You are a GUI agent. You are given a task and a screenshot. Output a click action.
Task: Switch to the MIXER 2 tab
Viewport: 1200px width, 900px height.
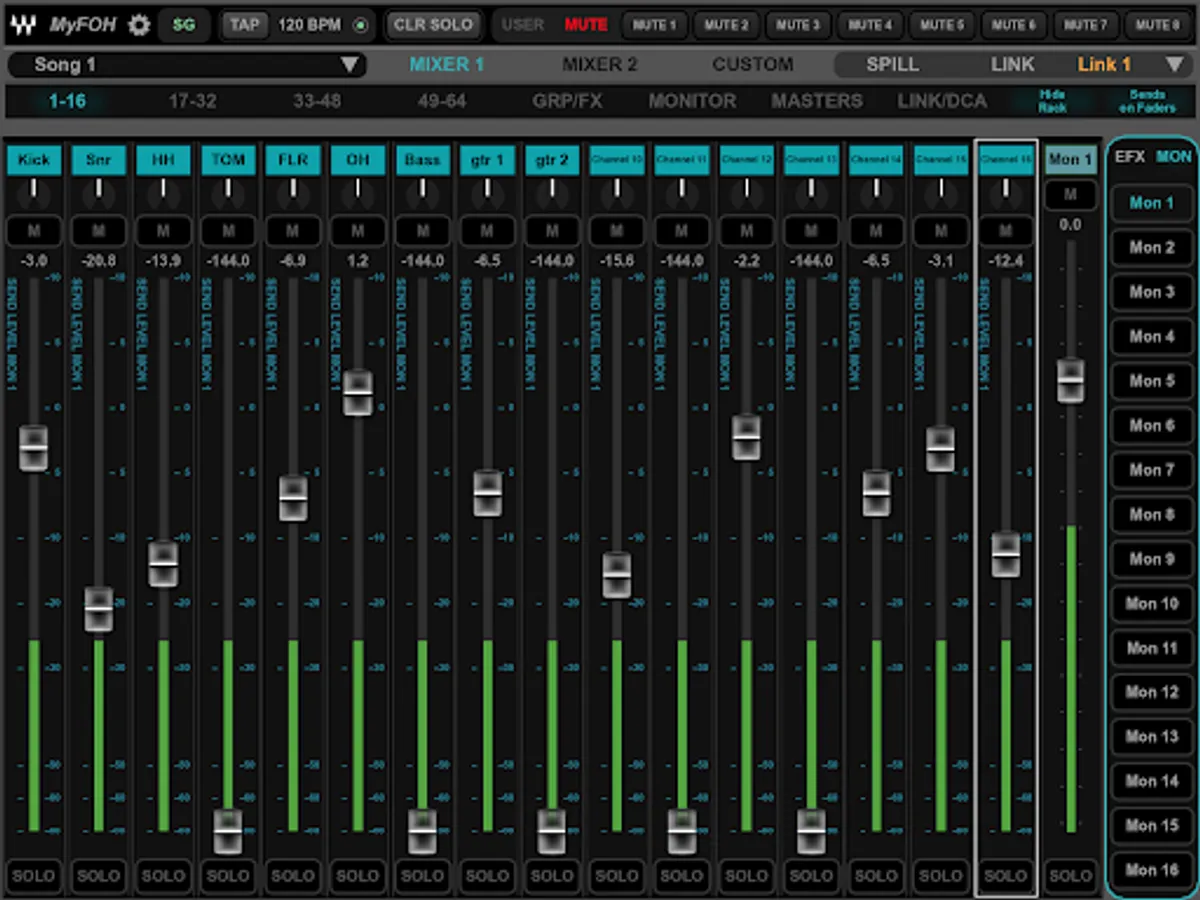(599, 65)
